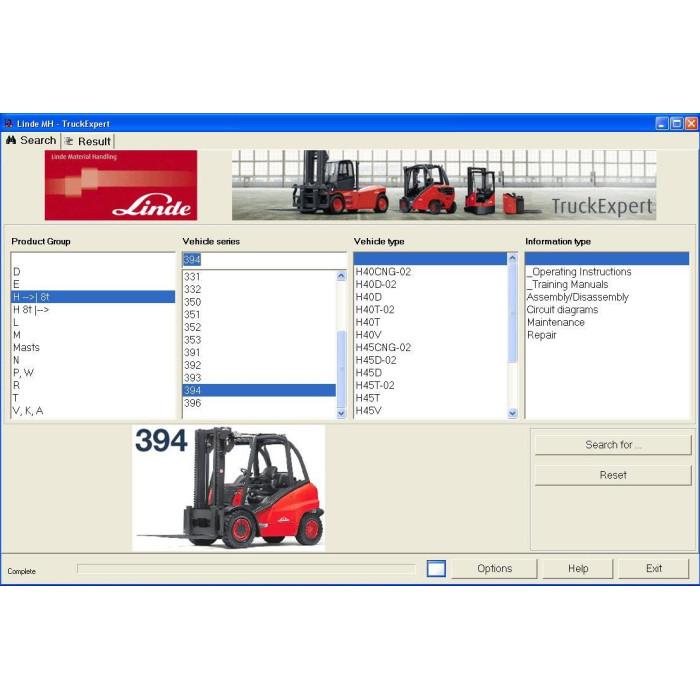Select product group 'H -->| 8t'
700x700 pixels.
click(x=93, y=297)
